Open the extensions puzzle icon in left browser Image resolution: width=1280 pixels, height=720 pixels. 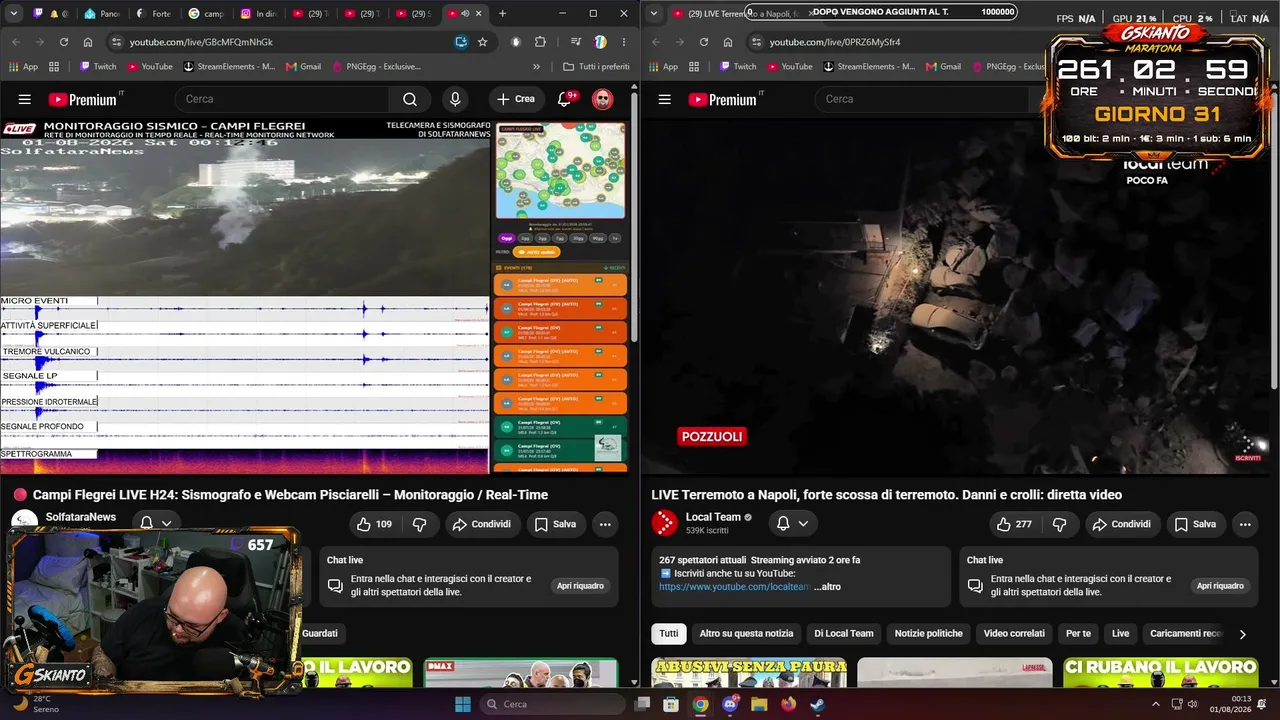(541, 42)
